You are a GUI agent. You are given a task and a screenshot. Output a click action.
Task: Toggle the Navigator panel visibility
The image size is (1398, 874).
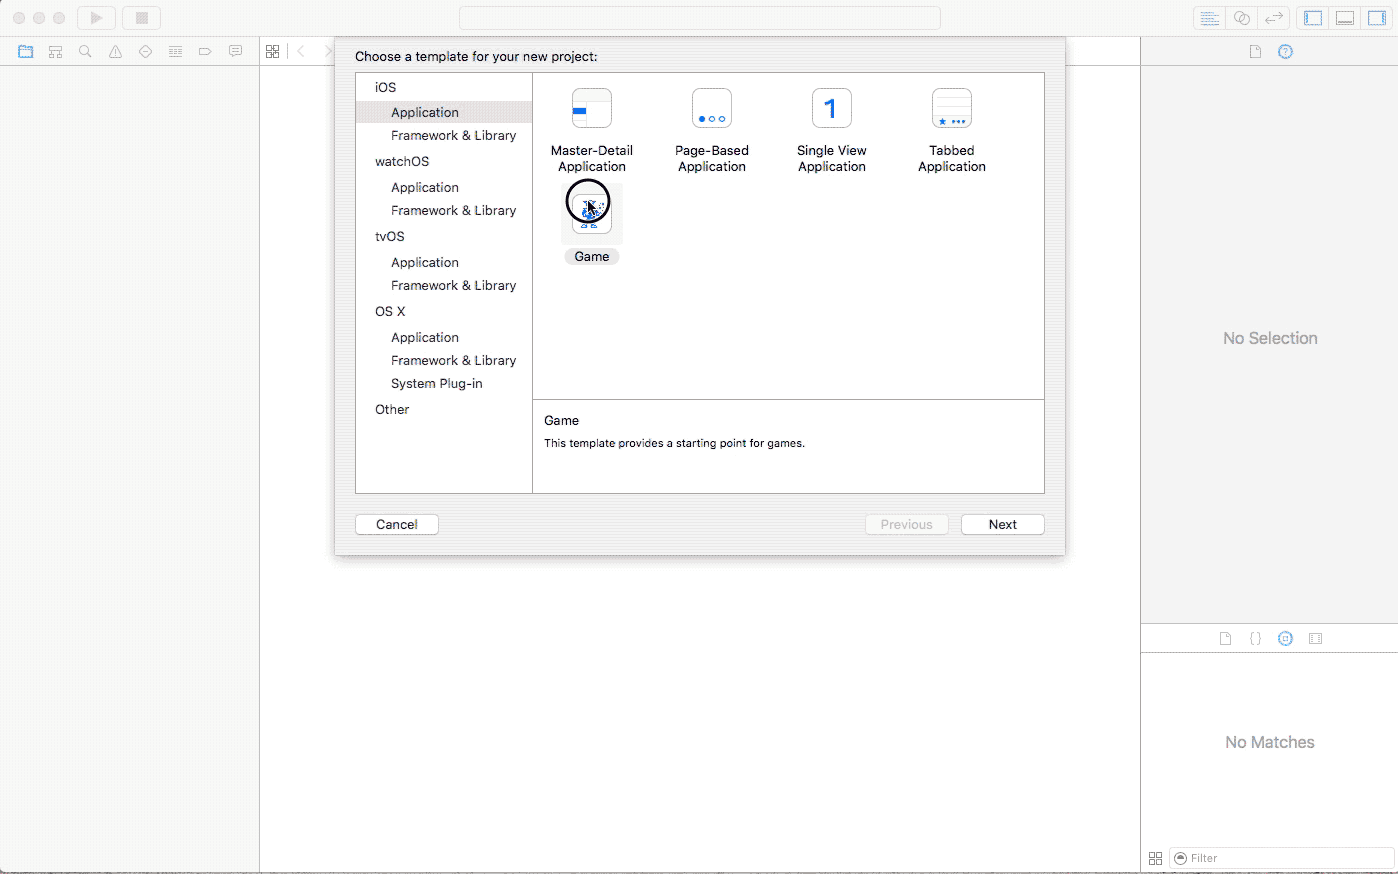pyautogui.click(x=1314, y=18)
